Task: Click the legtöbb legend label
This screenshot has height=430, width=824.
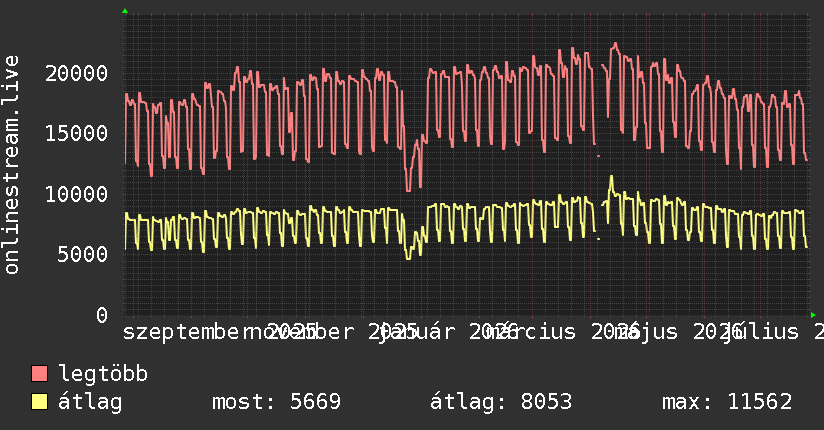Action: [x=103, y=374]
